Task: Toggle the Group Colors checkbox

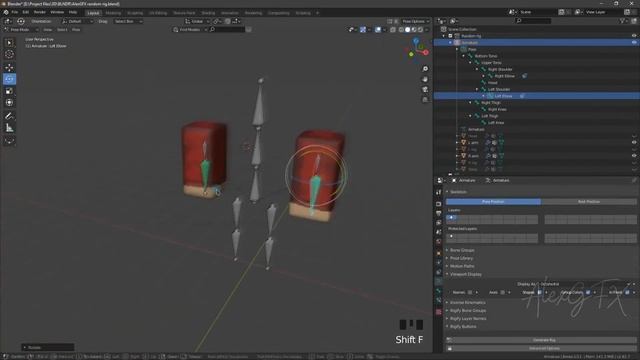Action: (x=588, y=292)
